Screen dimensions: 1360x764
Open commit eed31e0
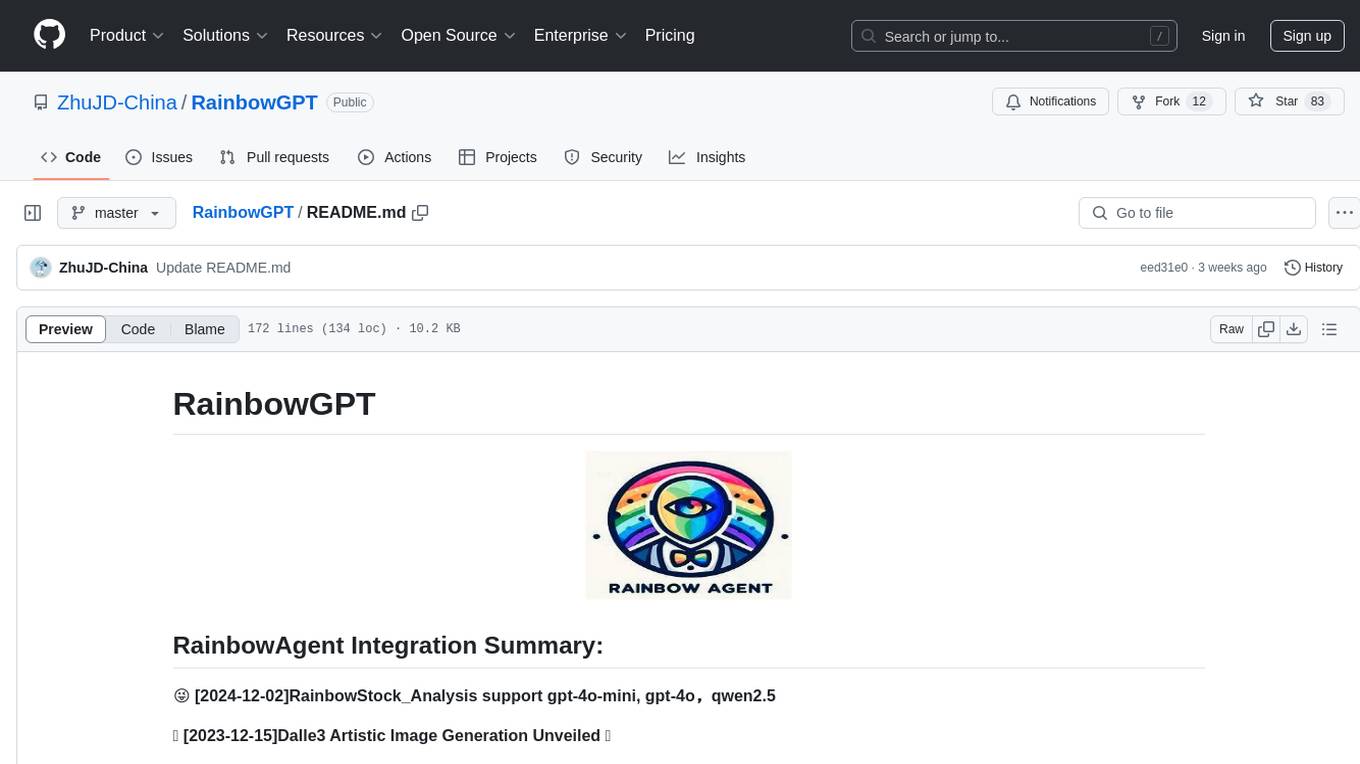click(x=1164, y=268)
